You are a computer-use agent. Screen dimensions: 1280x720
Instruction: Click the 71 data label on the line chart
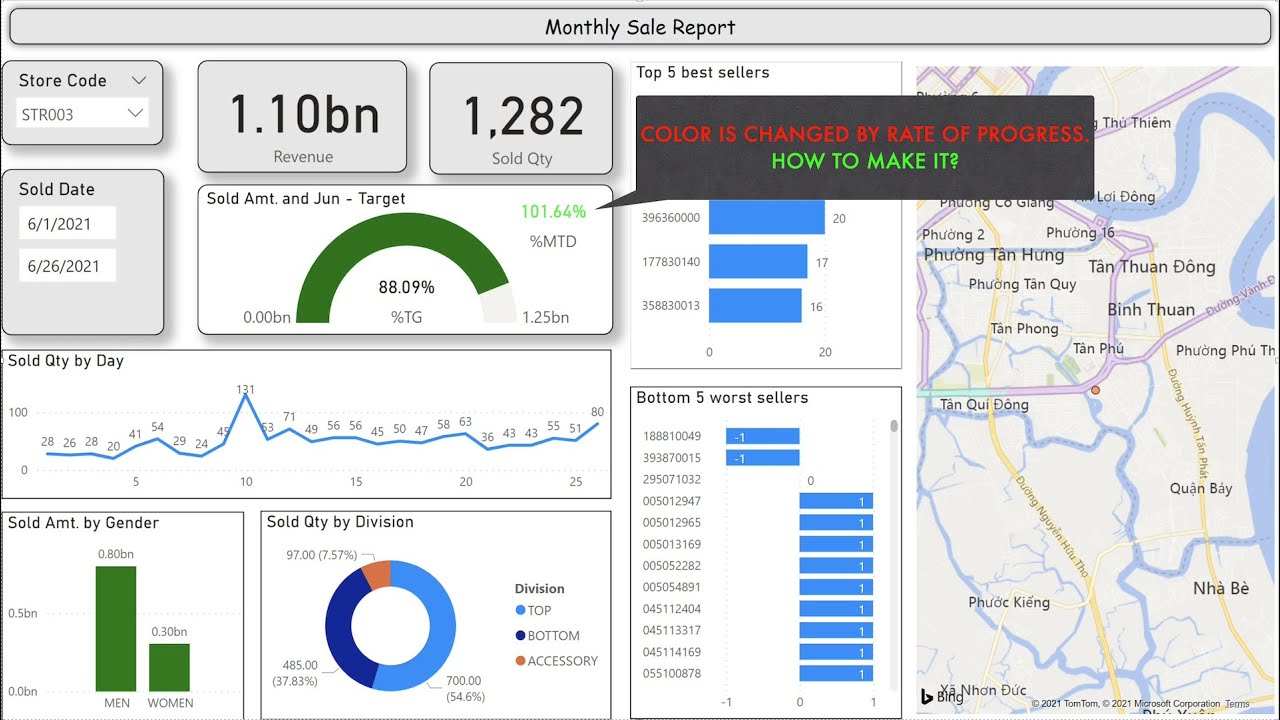289,416
